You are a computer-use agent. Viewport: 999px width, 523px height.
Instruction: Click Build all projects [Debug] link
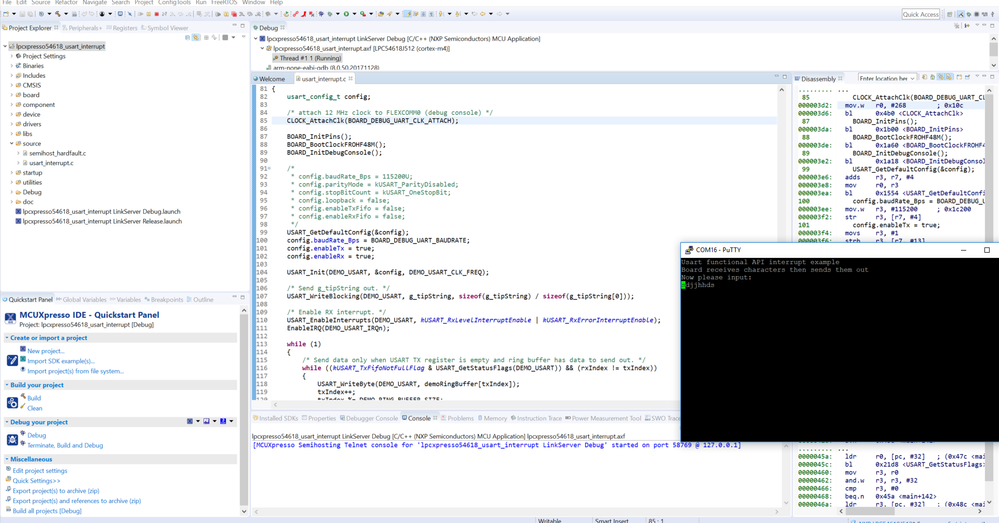[47, 511]
